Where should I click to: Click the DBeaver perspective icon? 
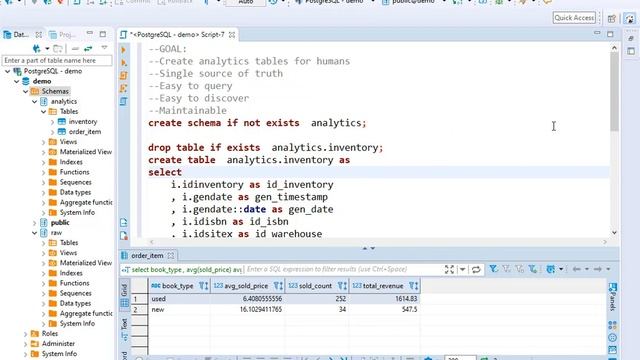(x=630, y=19)
